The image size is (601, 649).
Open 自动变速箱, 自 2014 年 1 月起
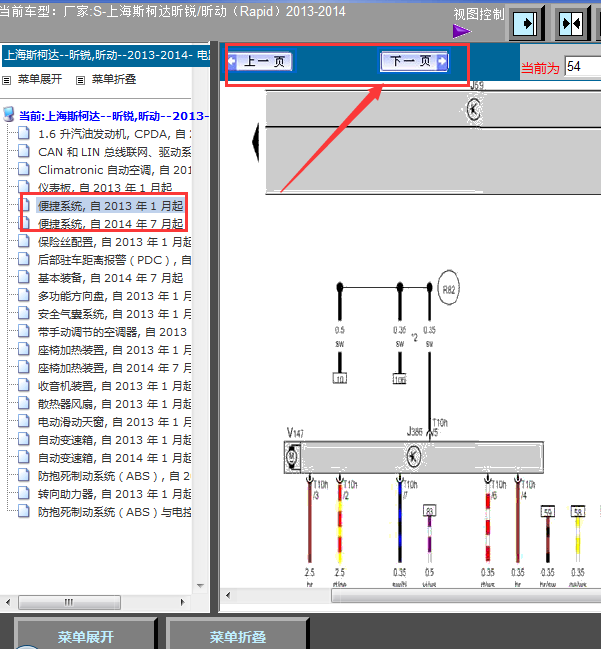[115, 458]
